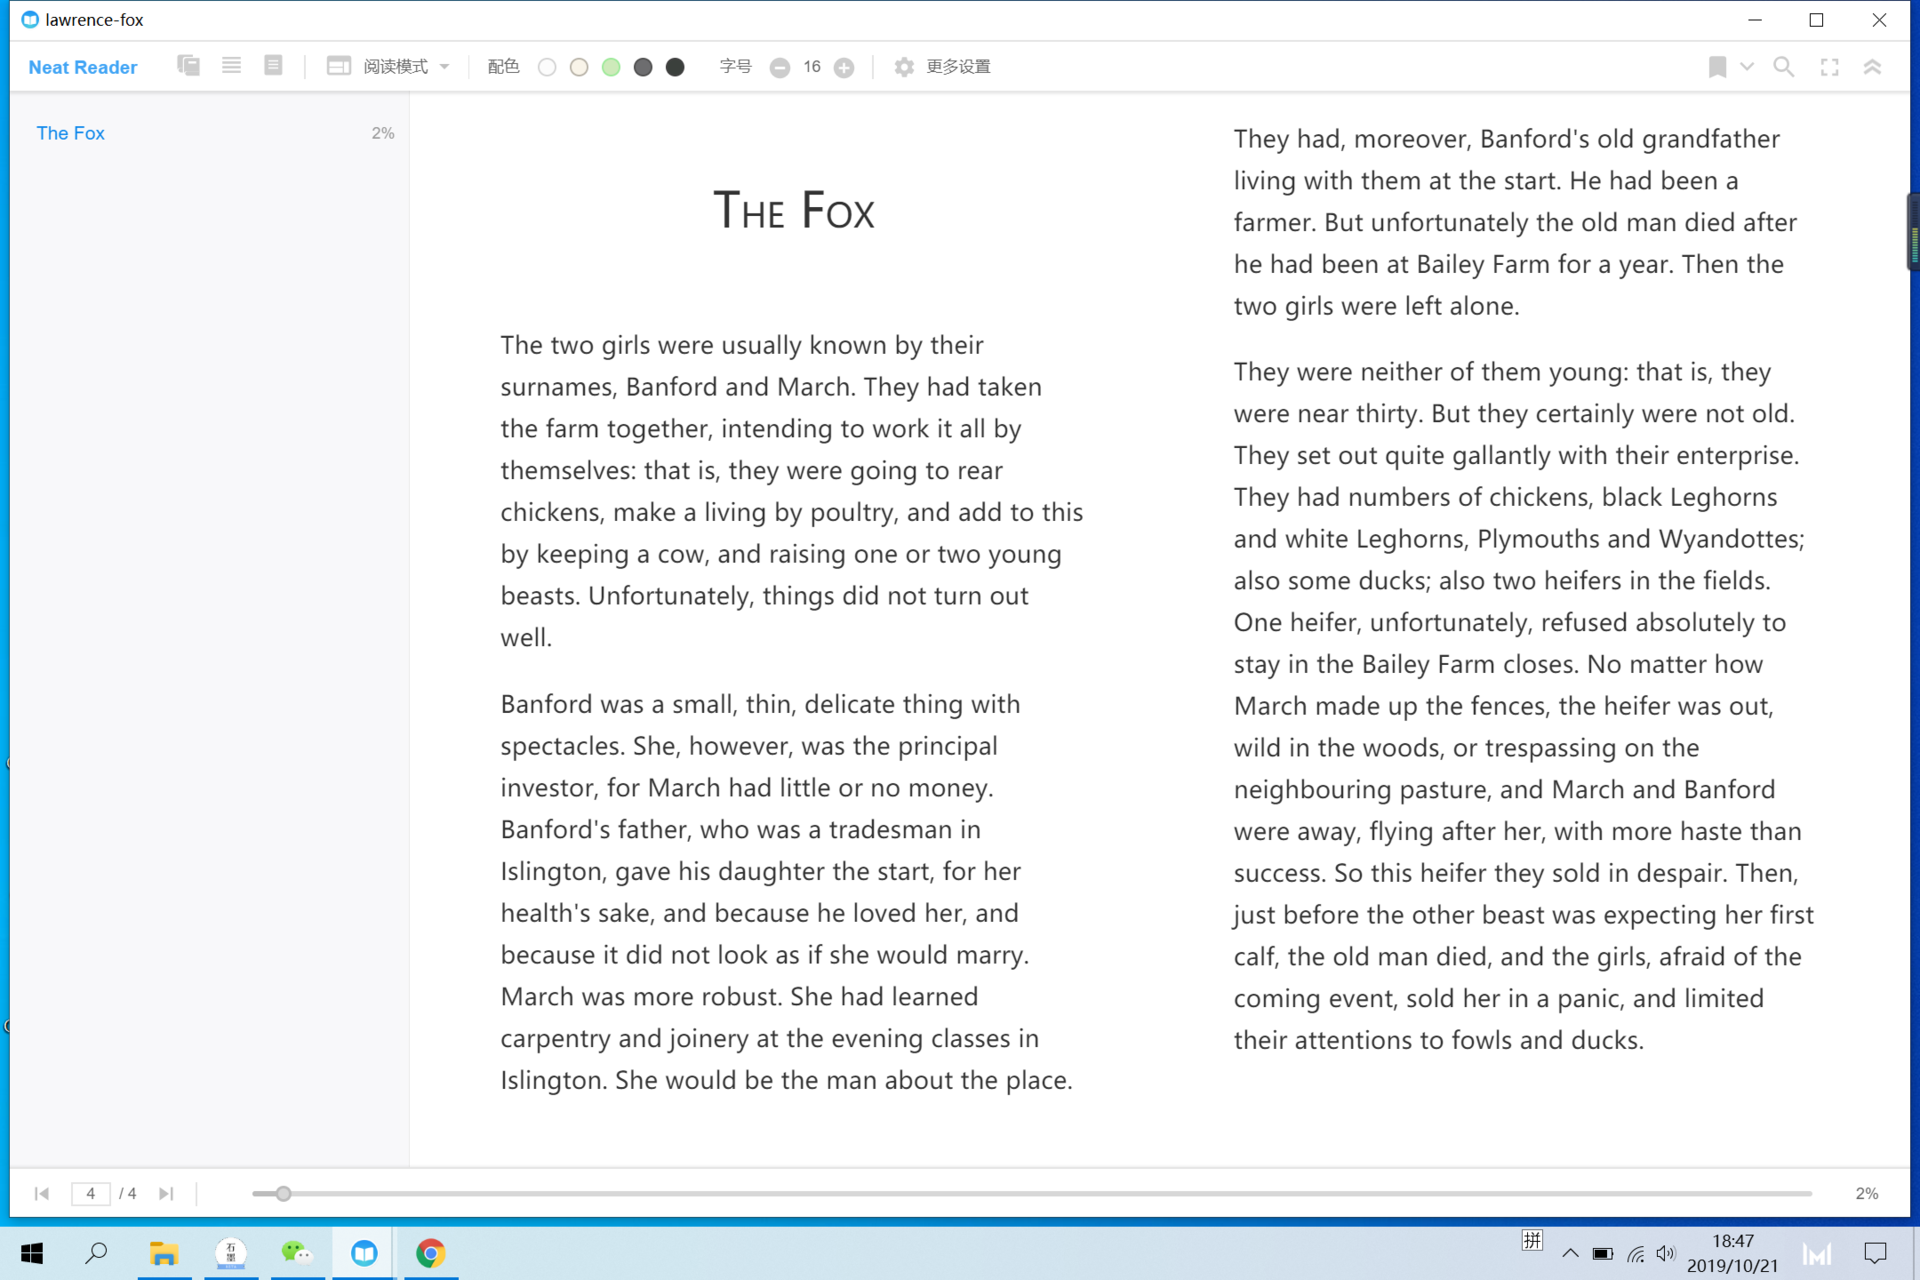Click the 字号 font size label
Image resolution: width=1920 pixels, height=1280 pixels.
pos(735,67)
